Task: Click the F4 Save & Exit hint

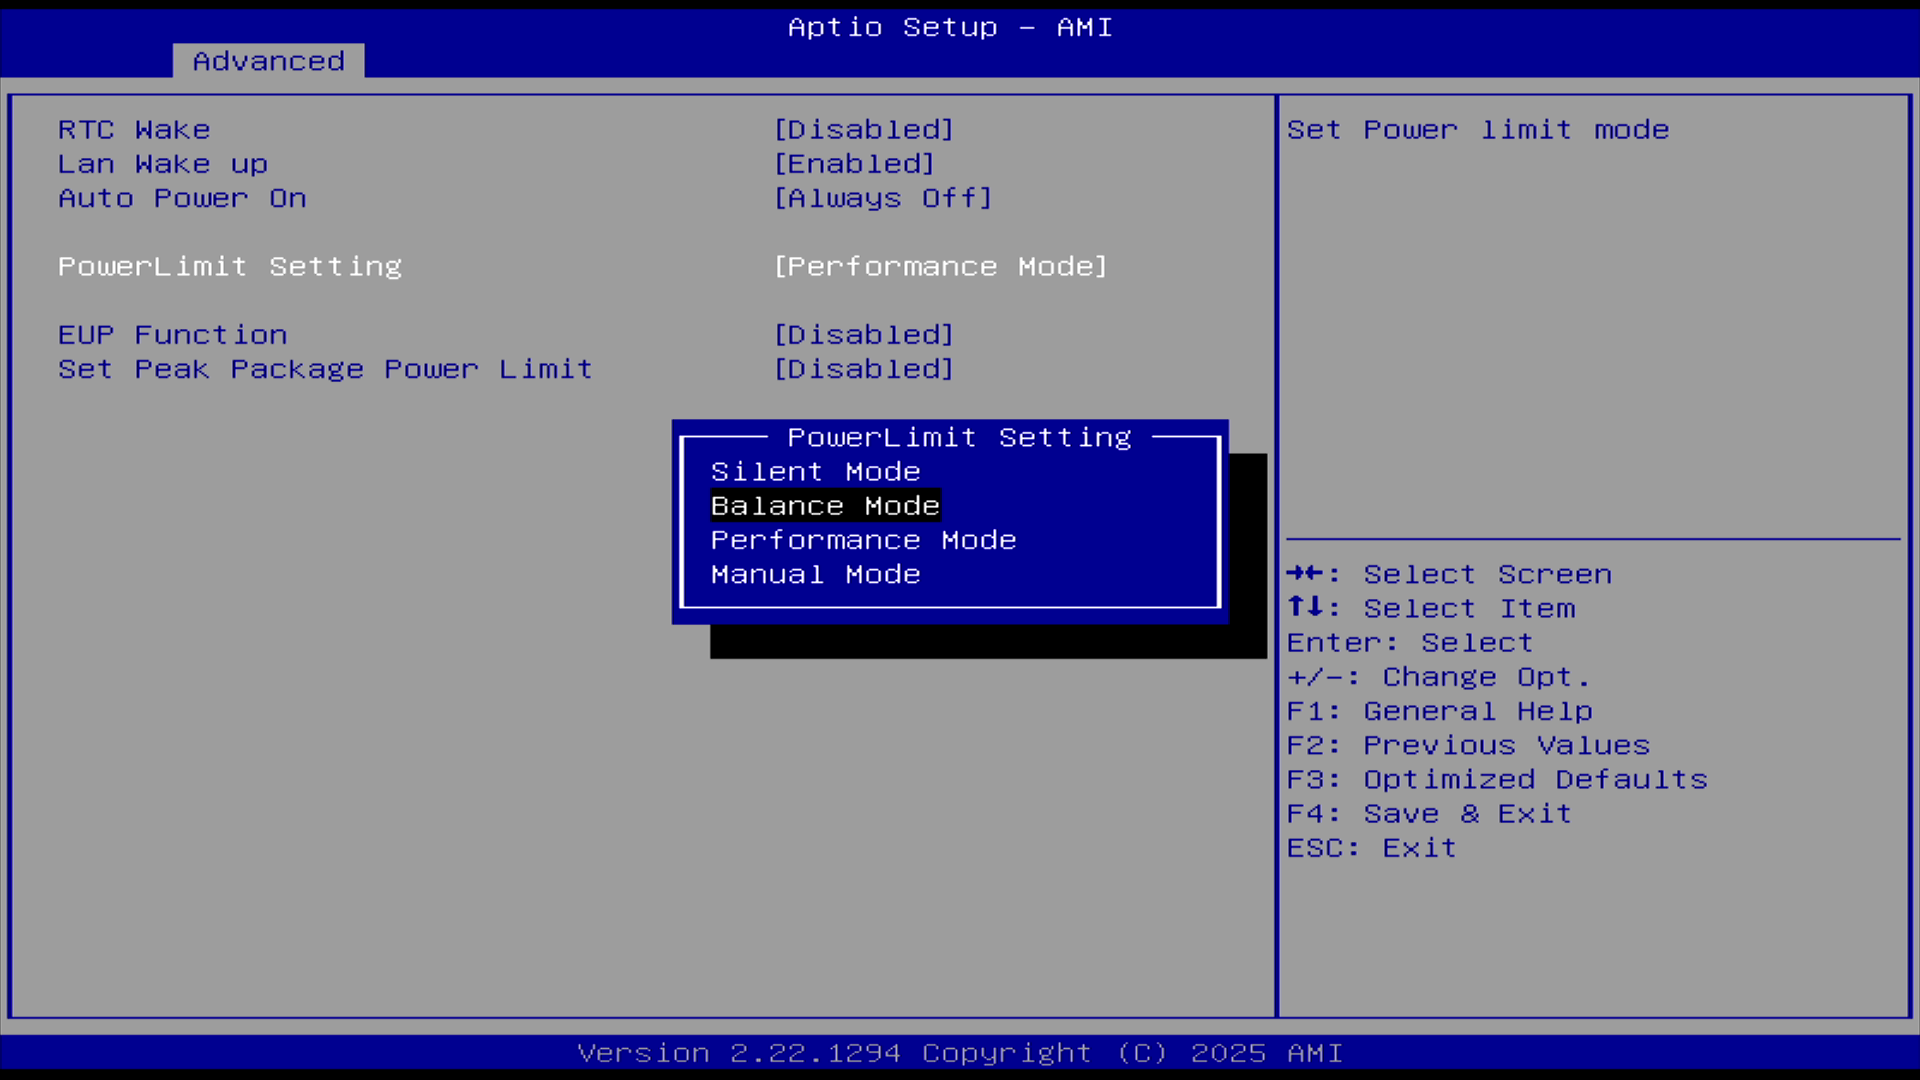Action: [1428, 814]
